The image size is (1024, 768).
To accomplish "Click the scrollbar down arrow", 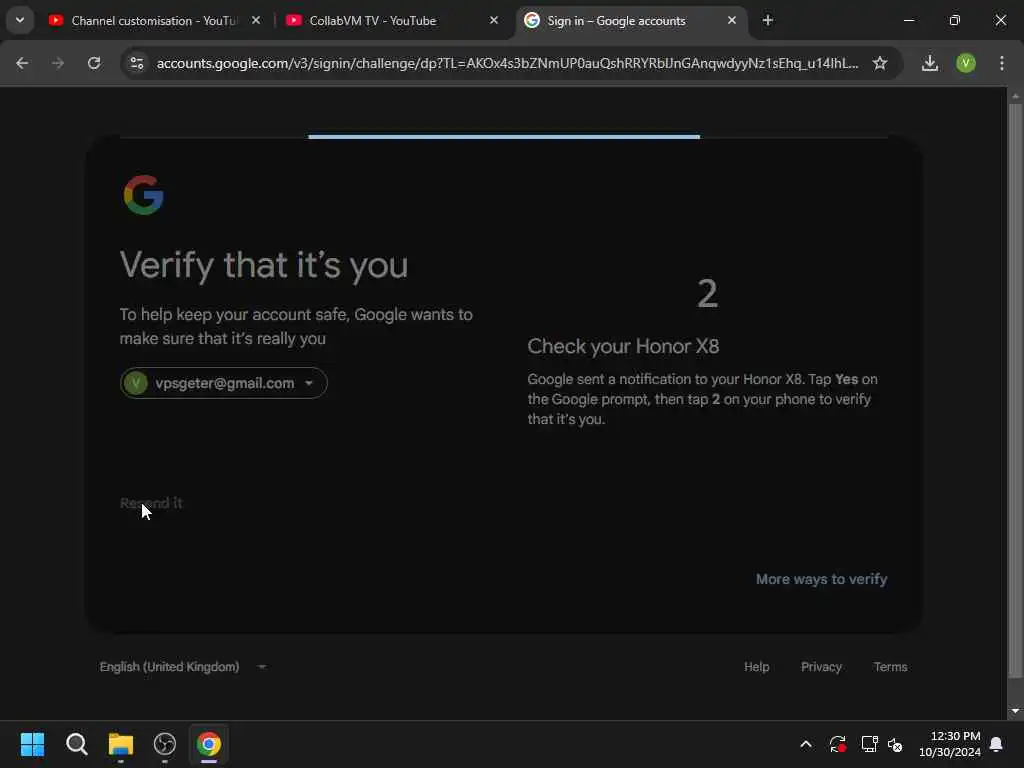I will (1015, 711).
